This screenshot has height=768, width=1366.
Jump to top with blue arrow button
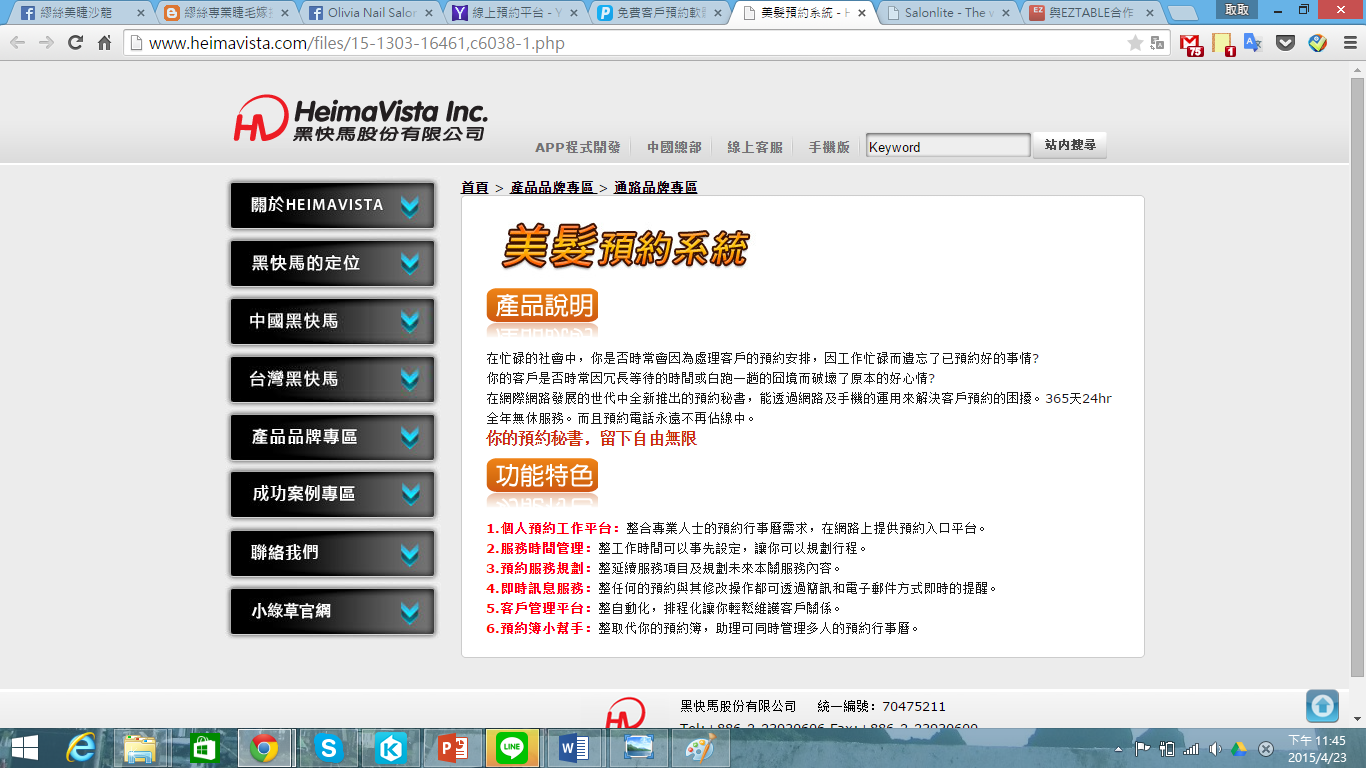pyautogui.click(x=1322, y=706)
